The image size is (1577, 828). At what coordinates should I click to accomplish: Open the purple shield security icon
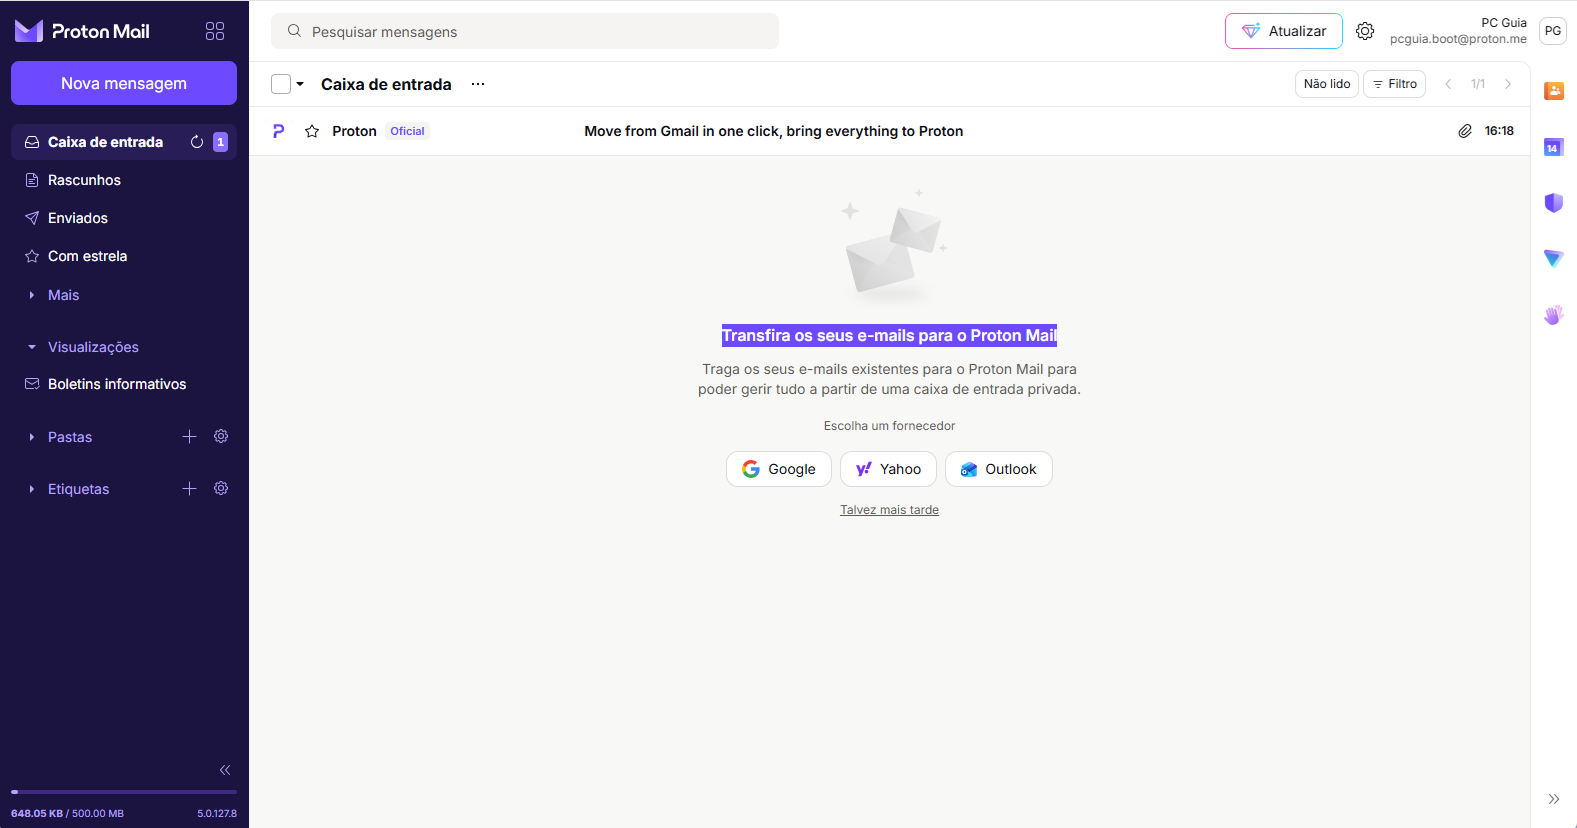(x=1554, y=203)
